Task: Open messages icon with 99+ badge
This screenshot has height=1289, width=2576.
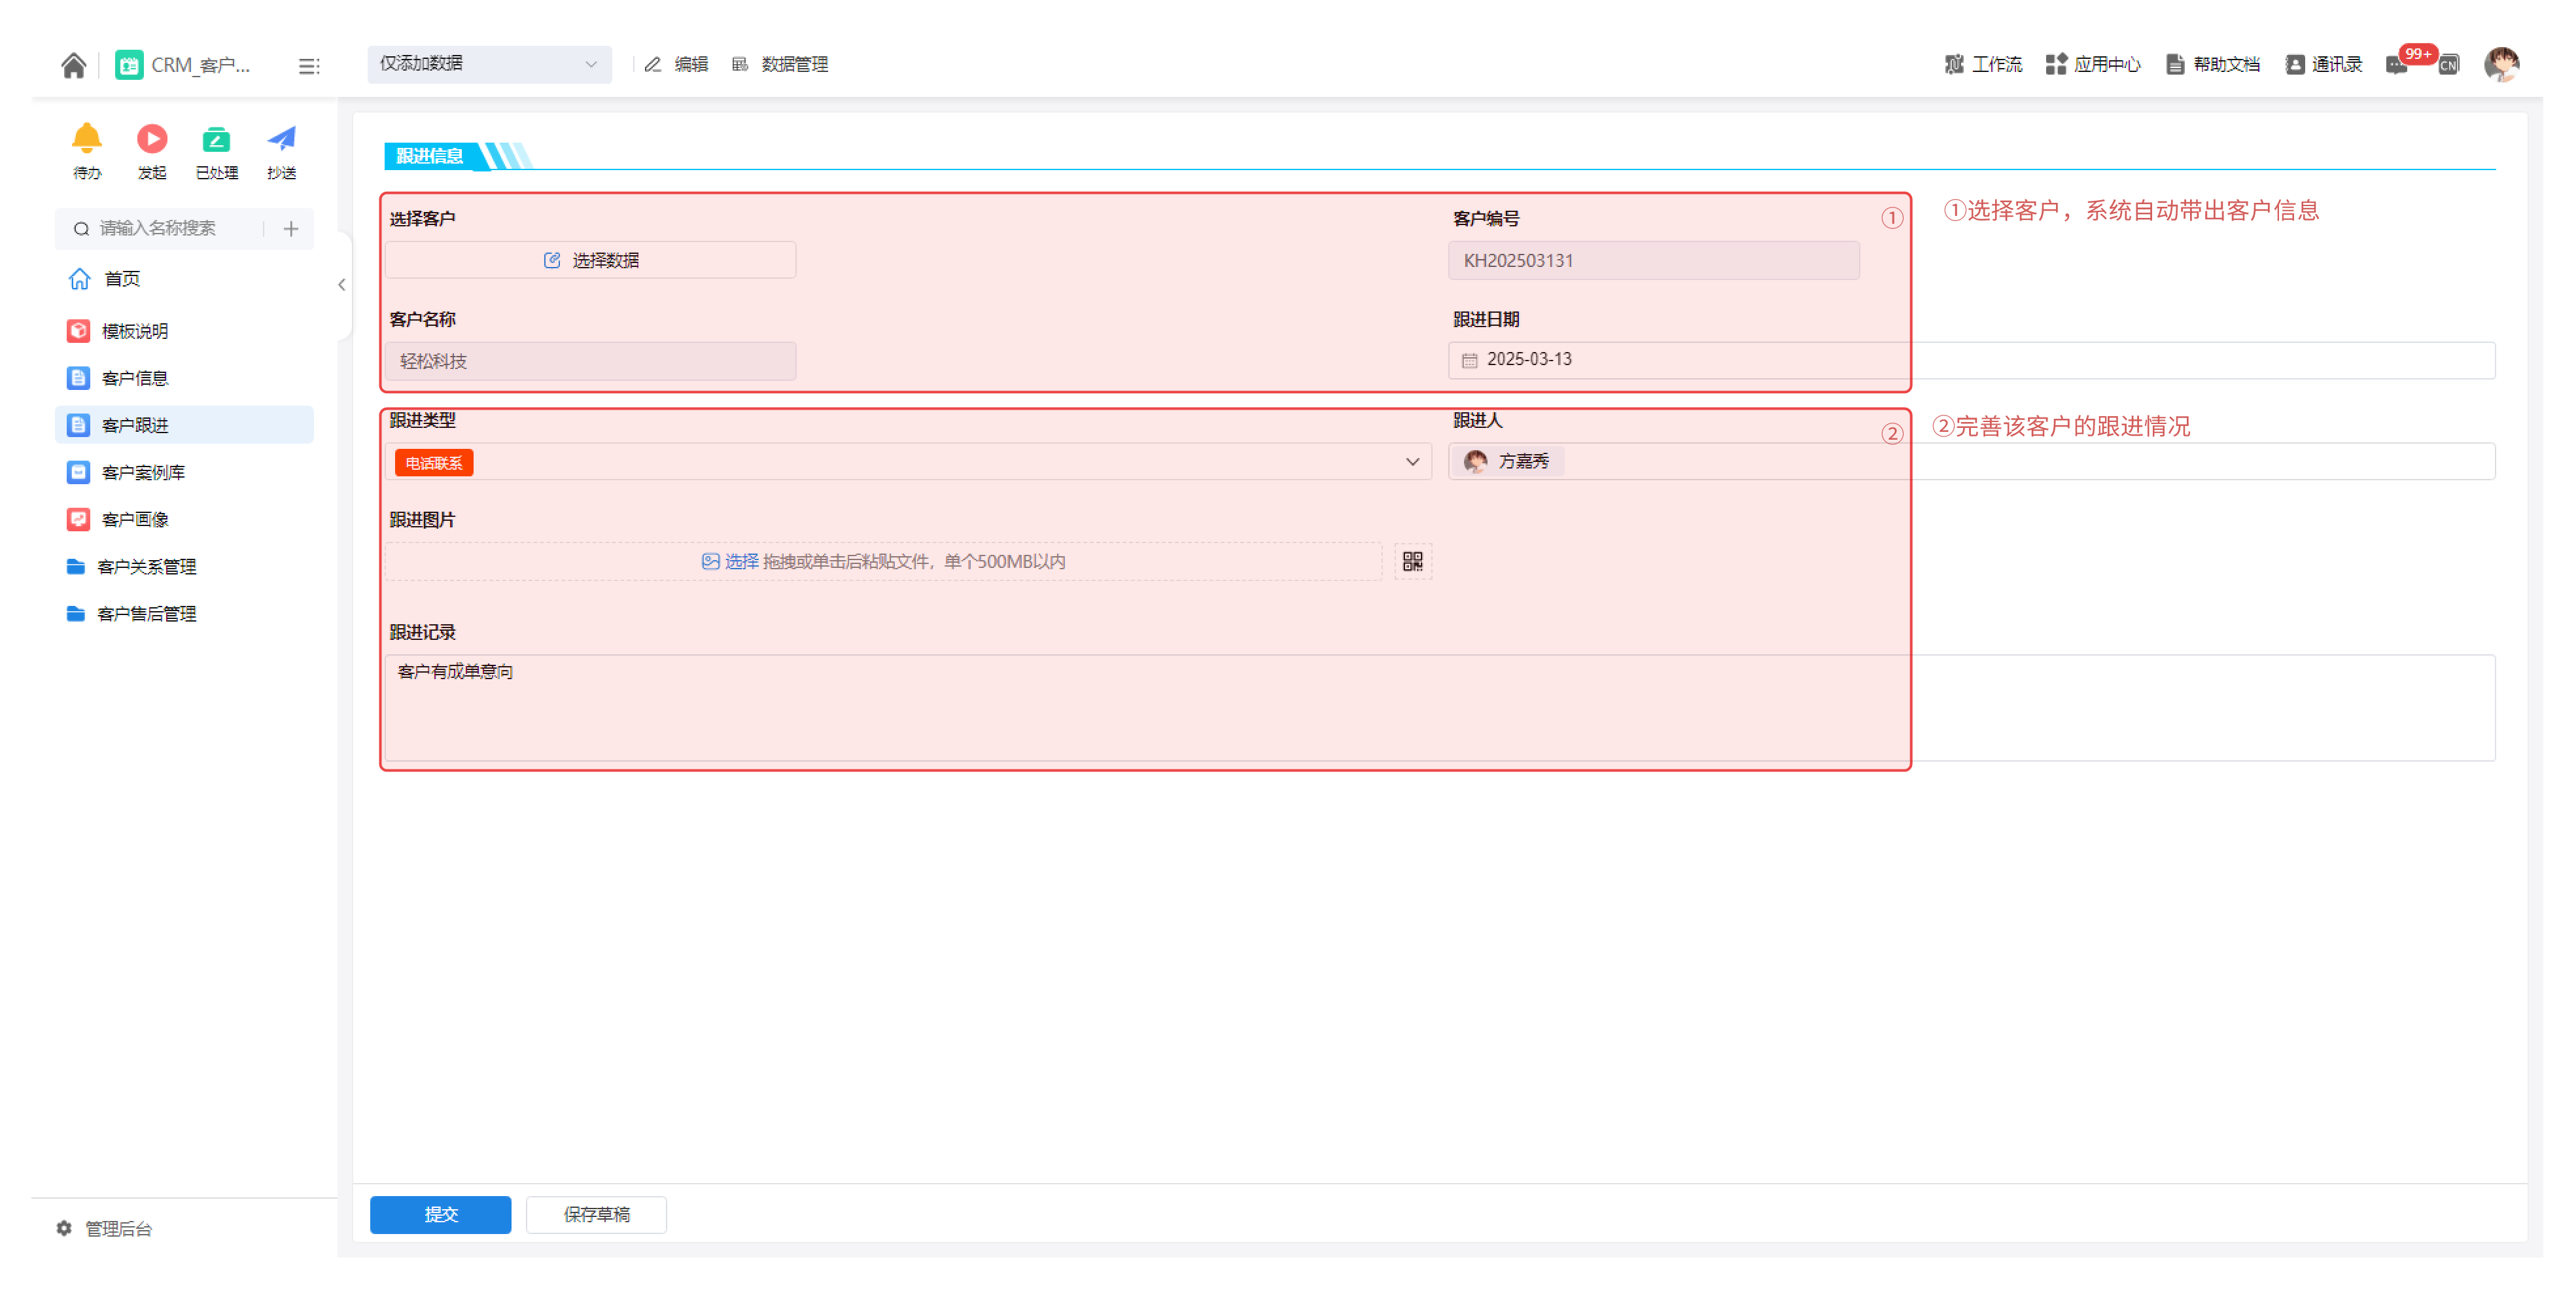Action: coord(2398,65)
